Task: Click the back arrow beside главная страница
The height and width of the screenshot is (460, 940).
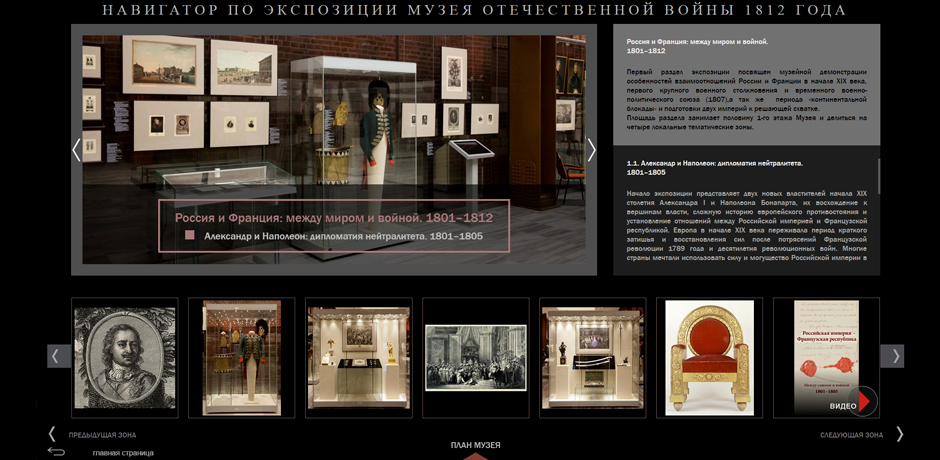Action: pos(56,452)
